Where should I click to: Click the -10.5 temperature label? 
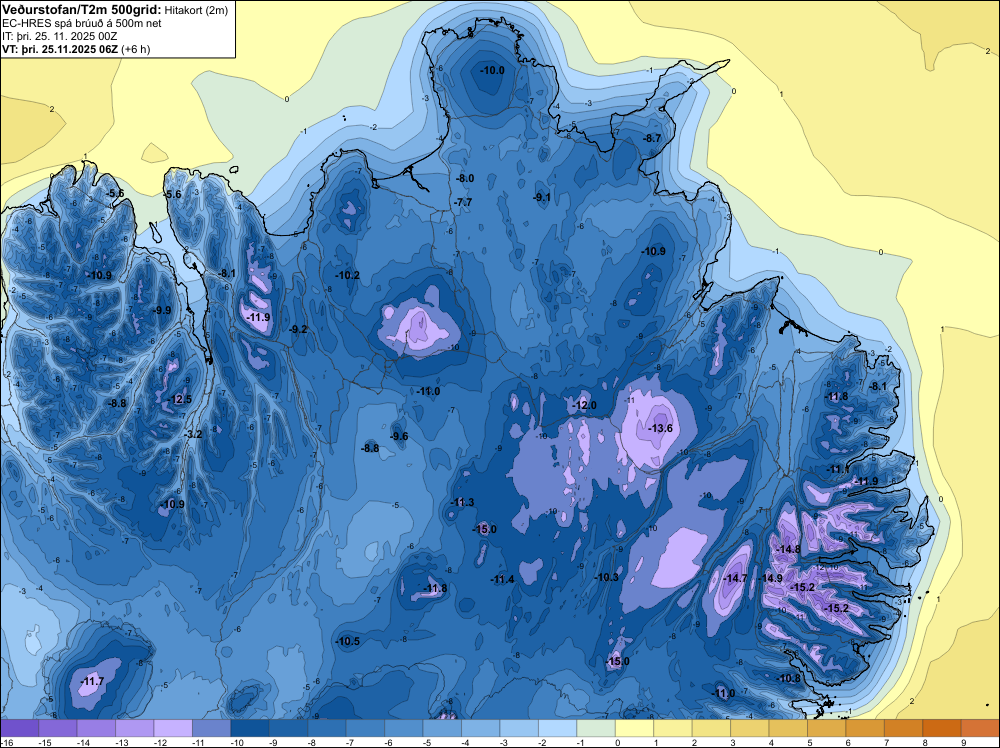pos(348,642)
